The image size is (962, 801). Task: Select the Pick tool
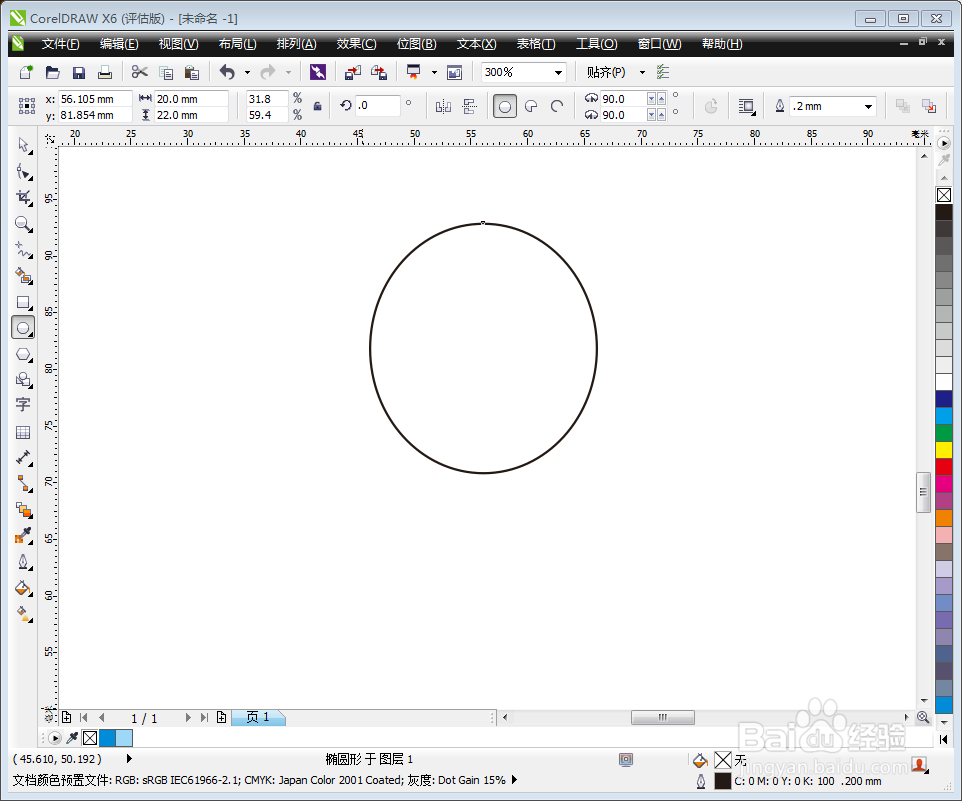pyautogui.click(x=24, y=145)
